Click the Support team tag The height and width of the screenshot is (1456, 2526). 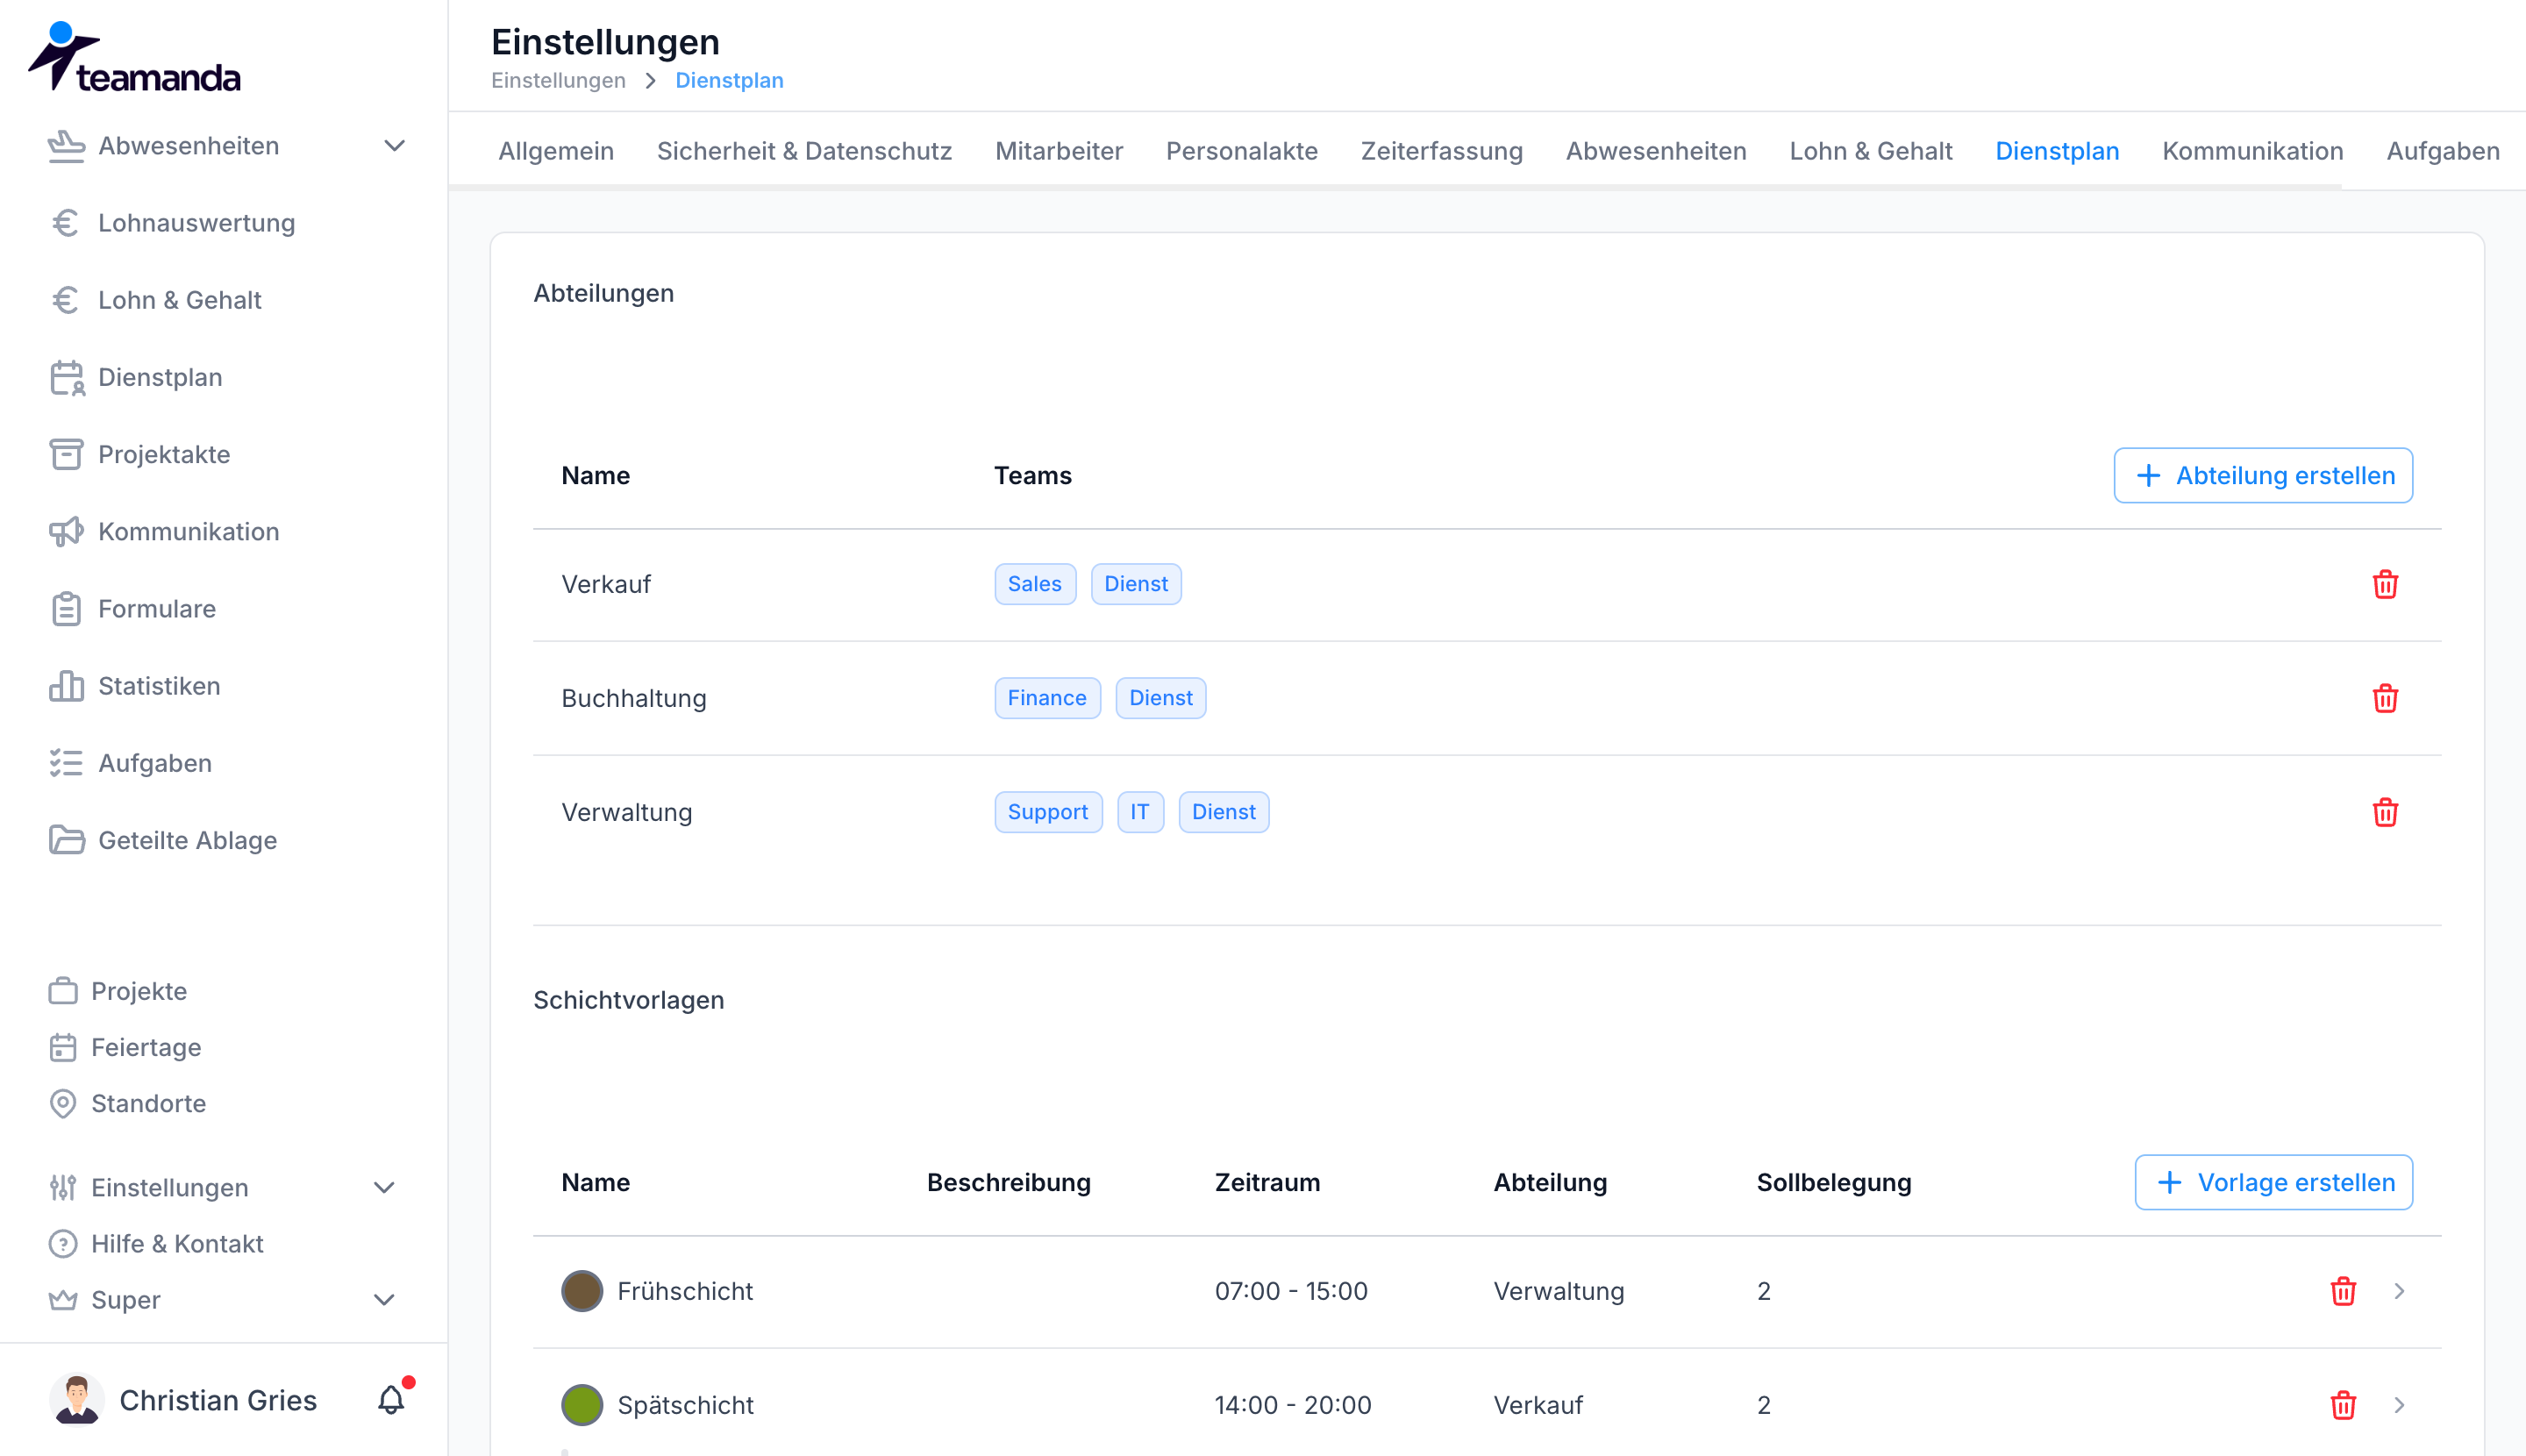(1048, 812)
